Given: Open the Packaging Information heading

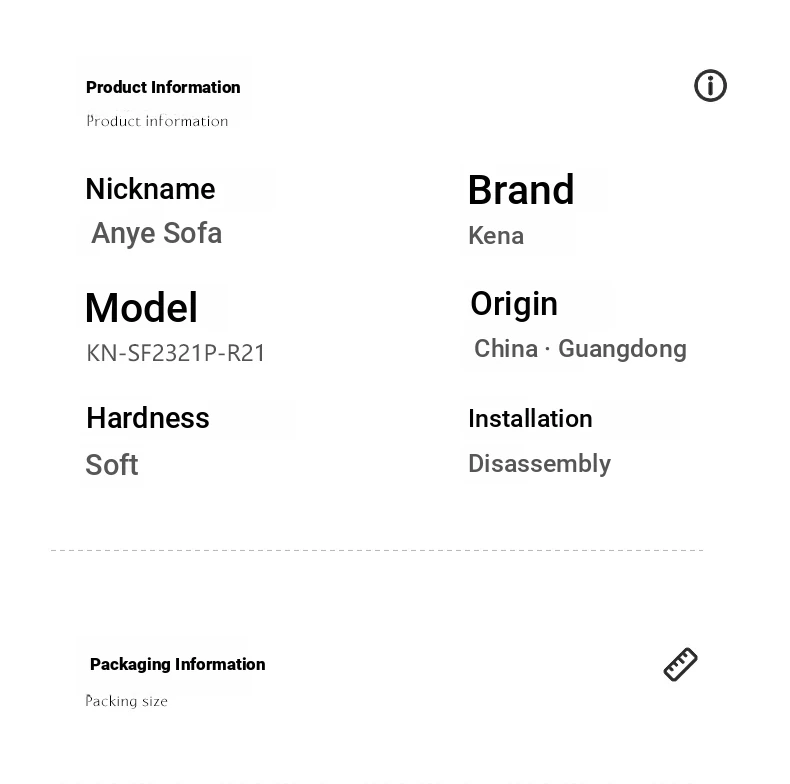Looking at the screenshot, I should pos(177,665).
